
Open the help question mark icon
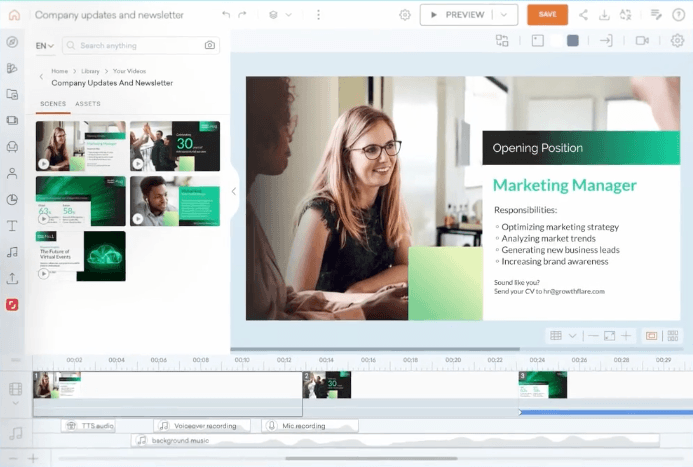[x=678, y=15]
